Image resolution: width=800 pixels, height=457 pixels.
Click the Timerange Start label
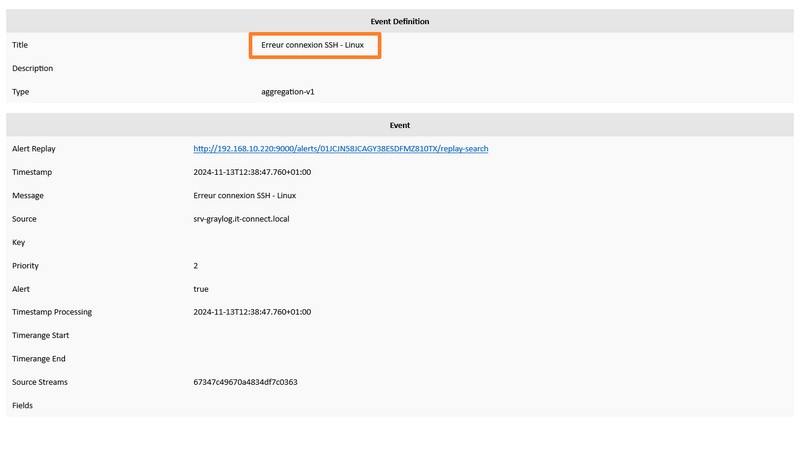coord(40,335)
